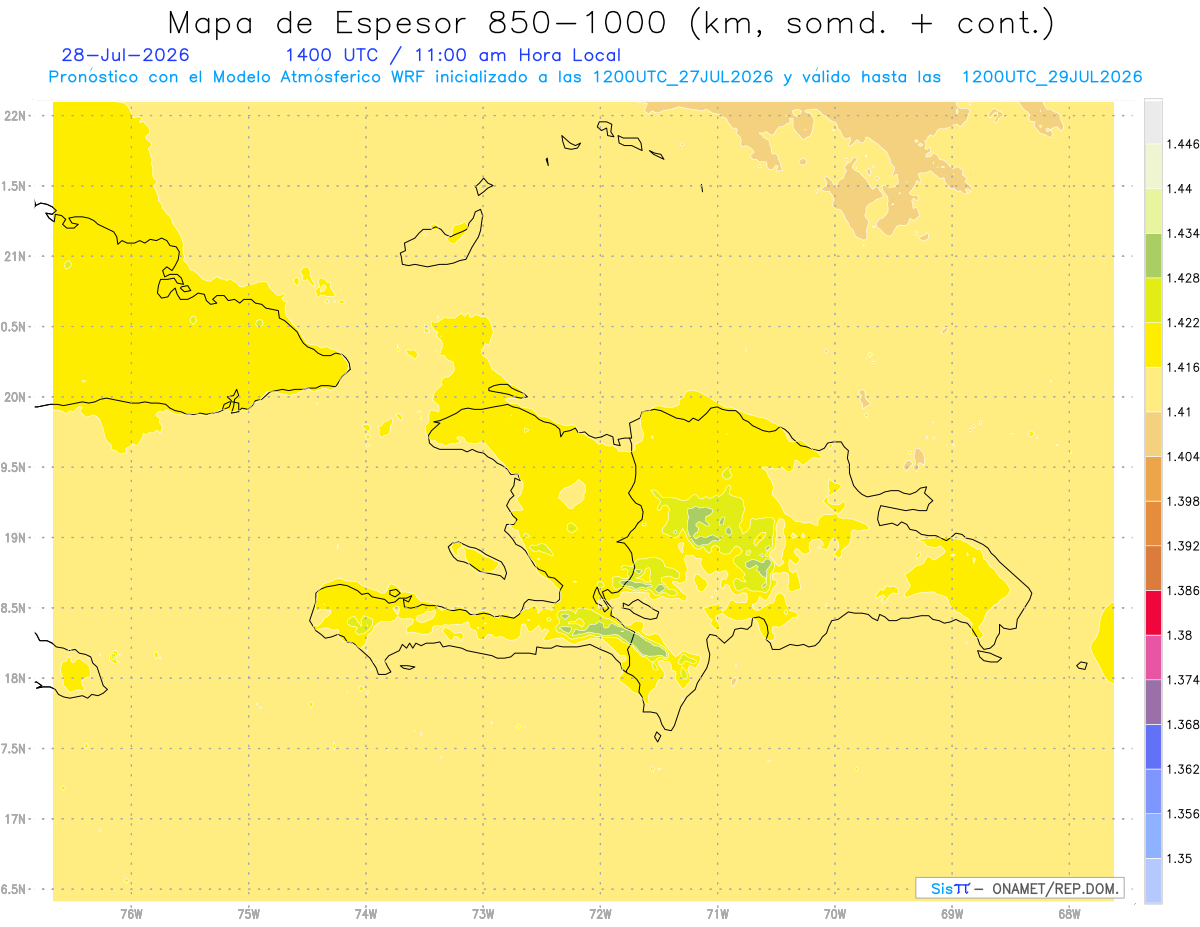Pick the red legend band between 1.38 and 1.386
Screen dimensions: 1200x927
pos(1153,612)
